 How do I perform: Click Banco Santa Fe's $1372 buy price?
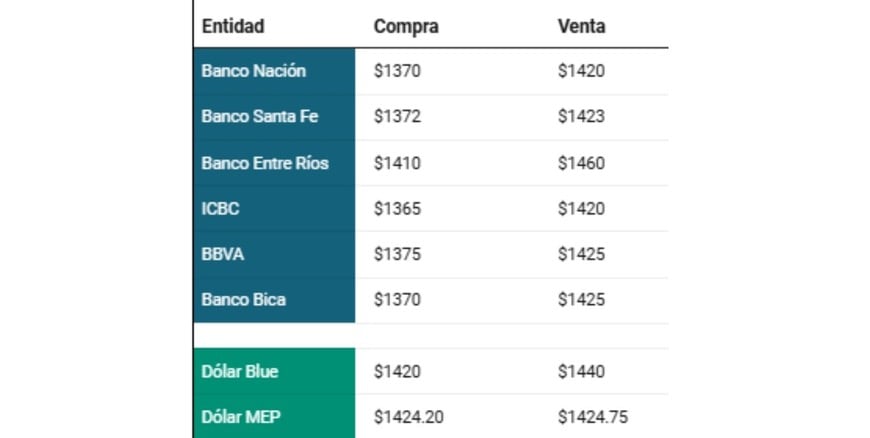point(397,116)
